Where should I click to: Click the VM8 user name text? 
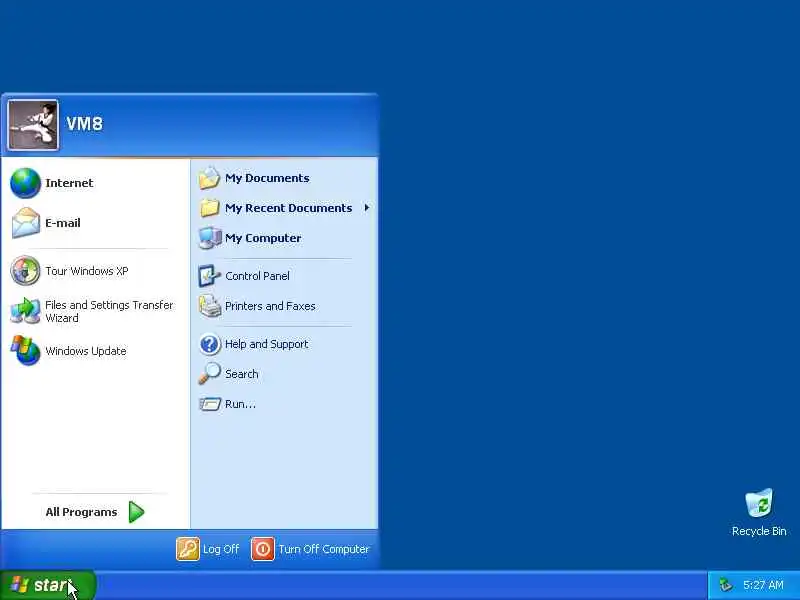click(85, 123)
